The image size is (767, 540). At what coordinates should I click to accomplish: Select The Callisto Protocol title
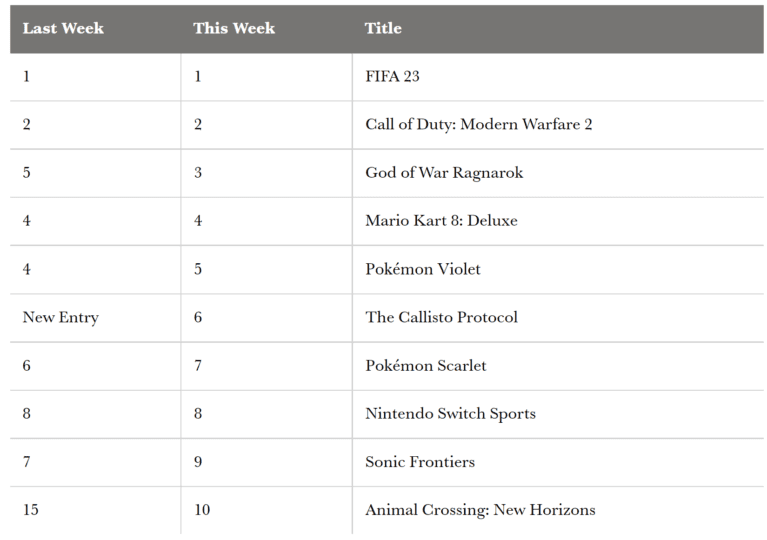(441, 317)
